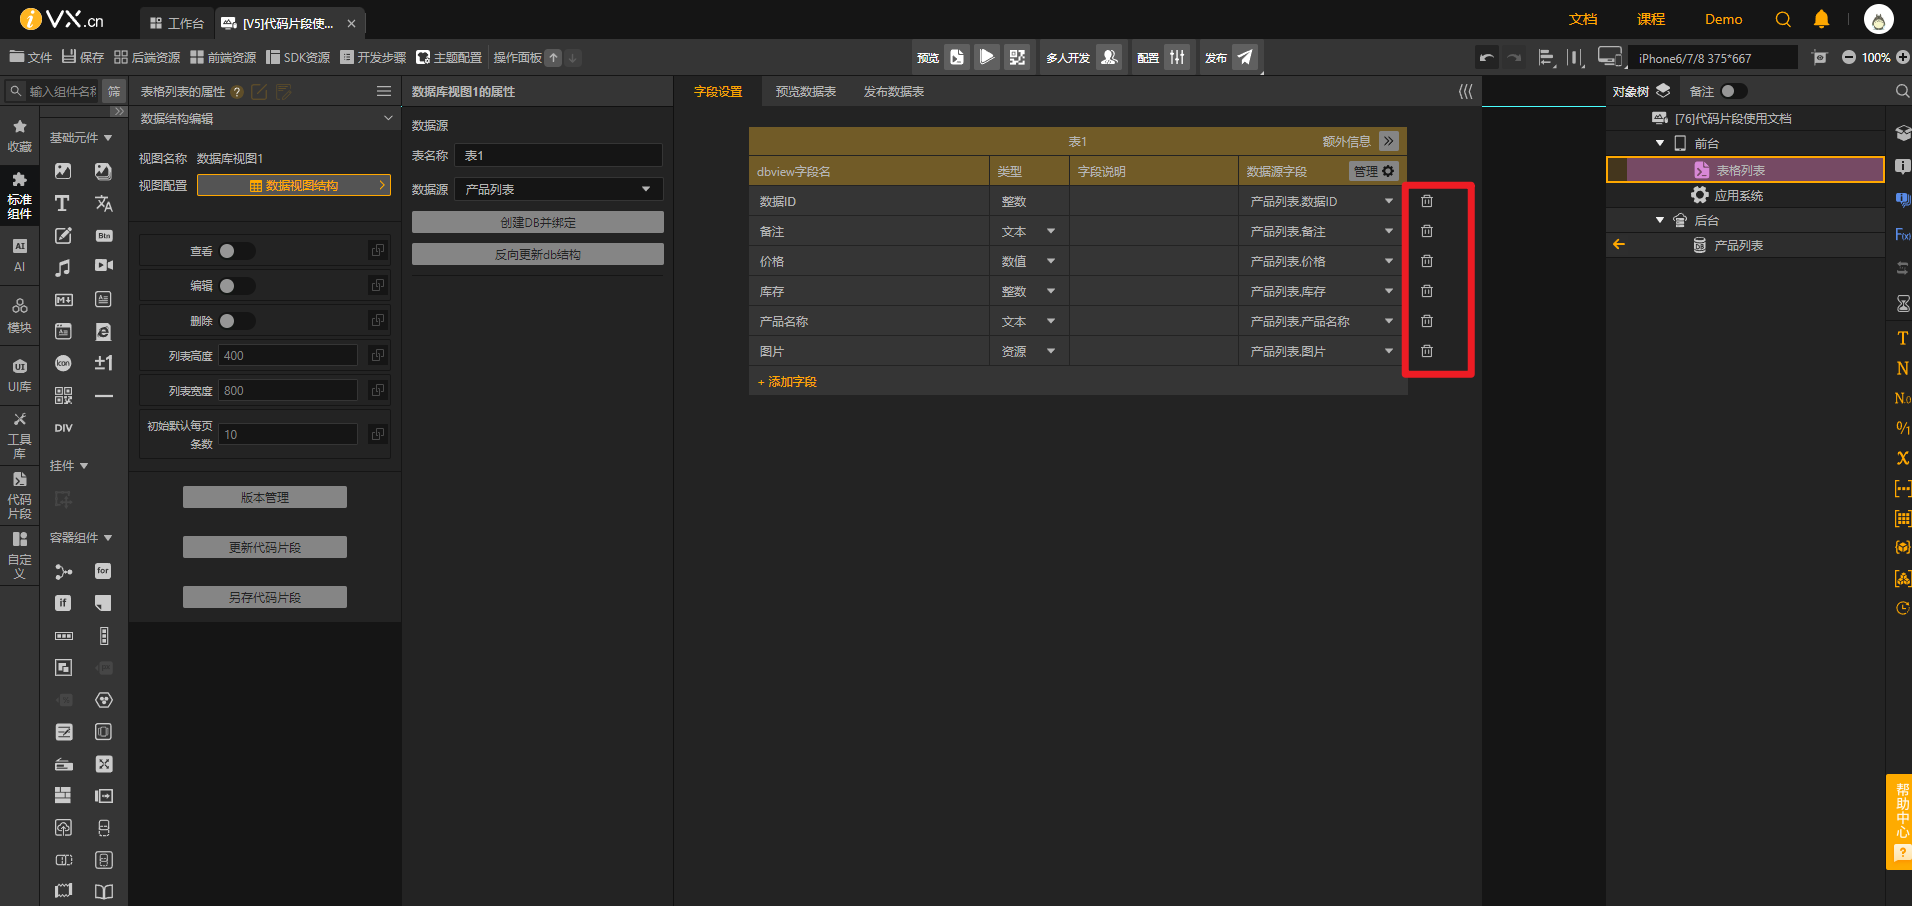
Task: Collapse the 前台 tree node
Action: 1660,143
